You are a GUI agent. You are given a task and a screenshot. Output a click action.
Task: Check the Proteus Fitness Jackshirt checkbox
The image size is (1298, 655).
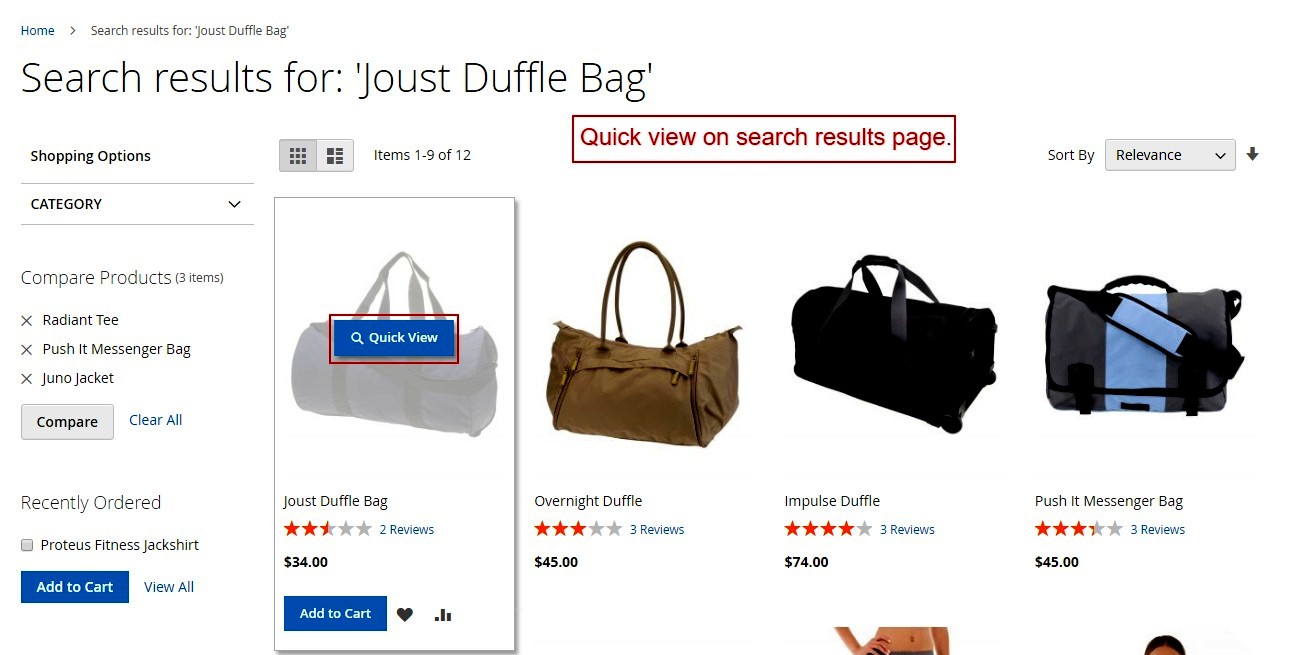pos(27,545)
